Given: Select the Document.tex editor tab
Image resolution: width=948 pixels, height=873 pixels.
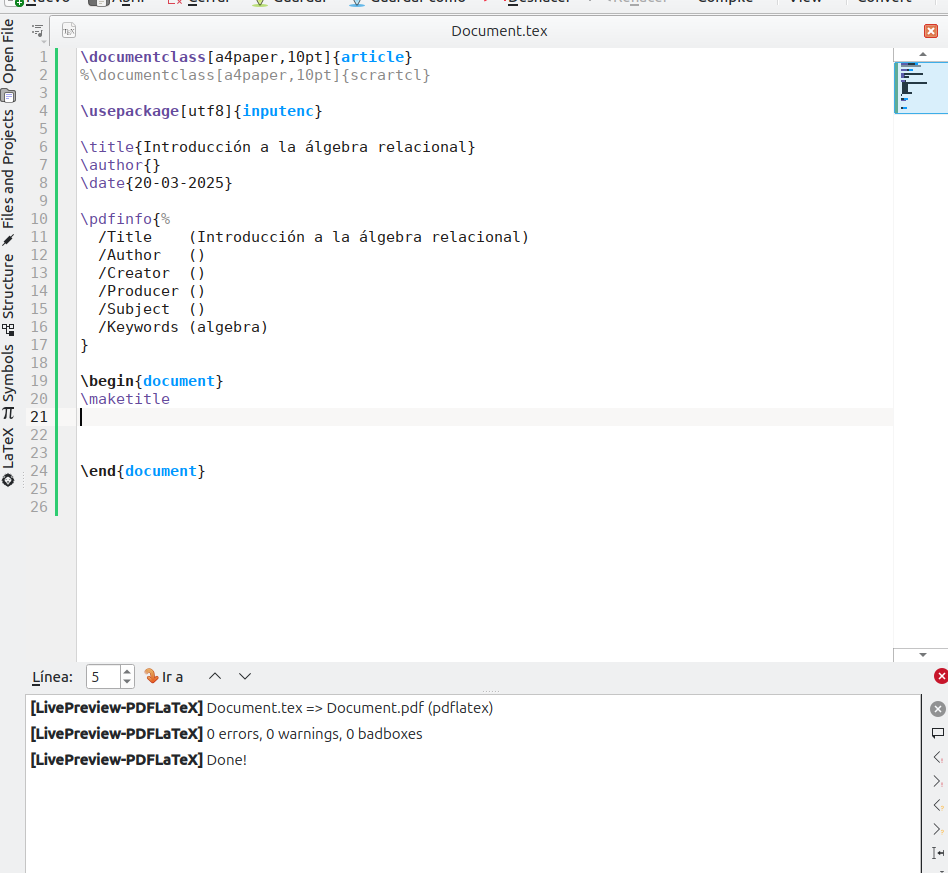Looking at the screenshot, I should pos(499,31).
